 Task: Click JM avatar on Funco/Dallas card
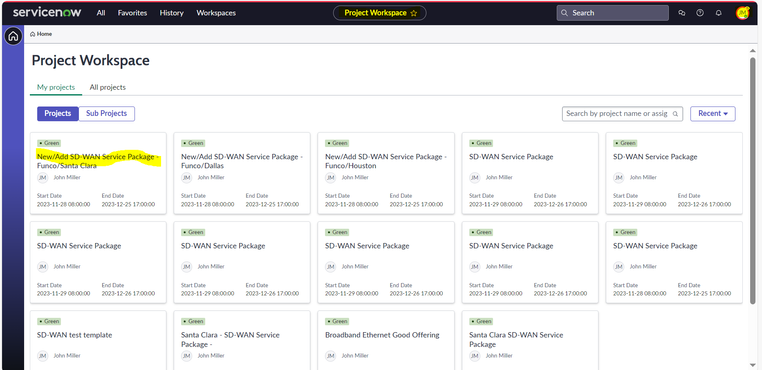(x=187, y=177)
